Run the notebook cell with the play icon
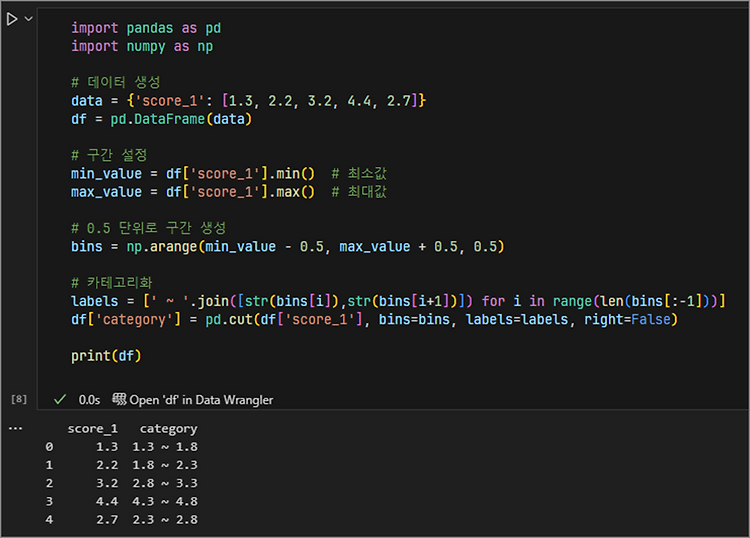 point(12,19)
